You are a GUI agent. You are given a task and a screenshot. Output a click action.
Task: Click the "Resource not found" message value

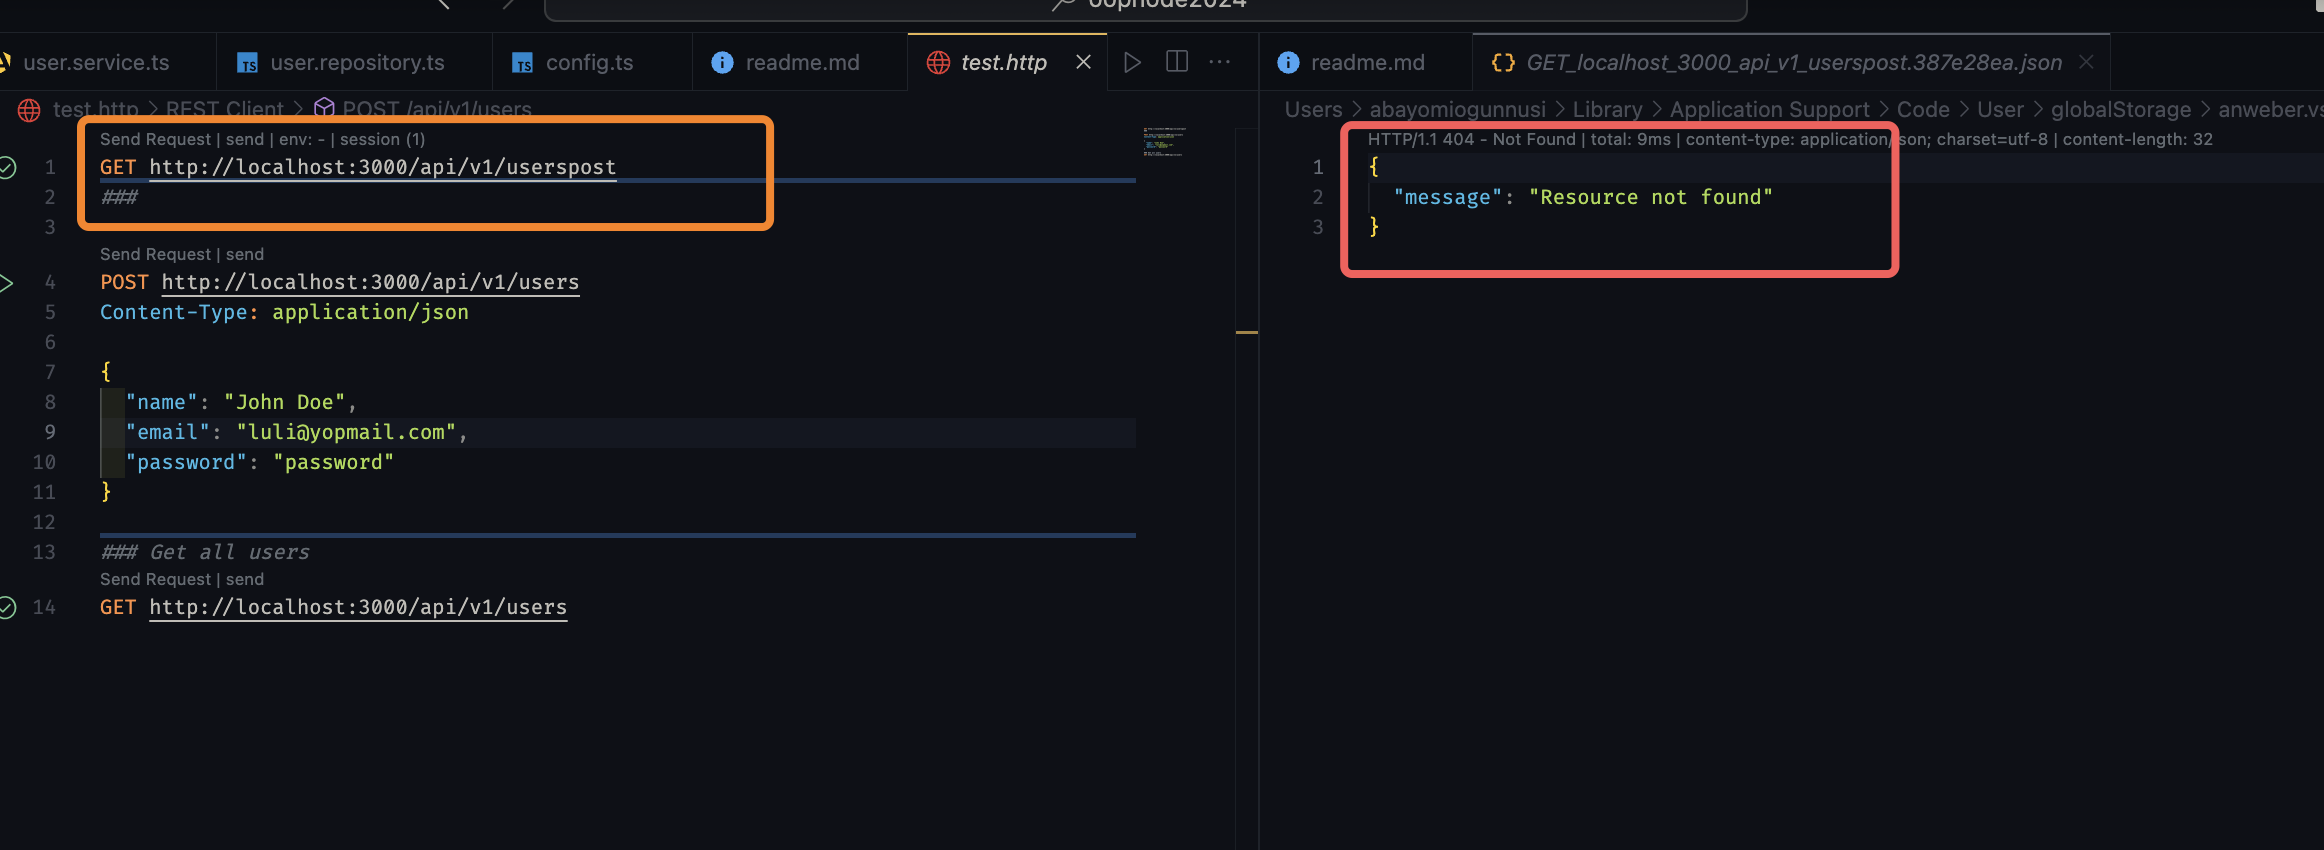(1650, 197)
